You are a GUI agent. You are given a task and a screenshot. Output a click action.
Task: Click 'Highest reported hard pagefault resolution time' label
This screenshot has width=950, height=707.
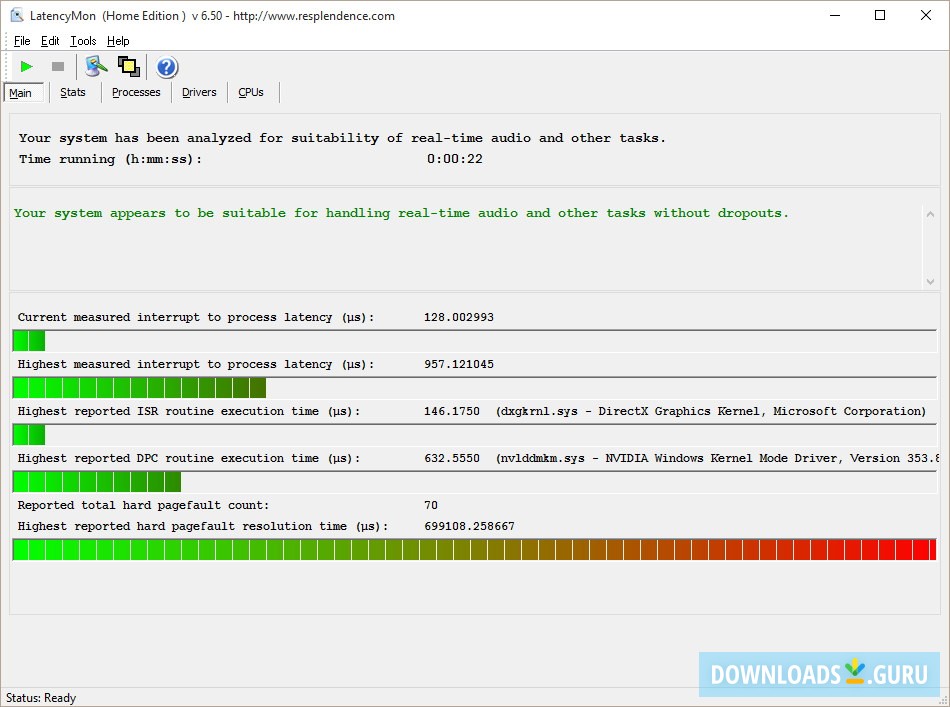pyautogui.click(x=202, y=526)
